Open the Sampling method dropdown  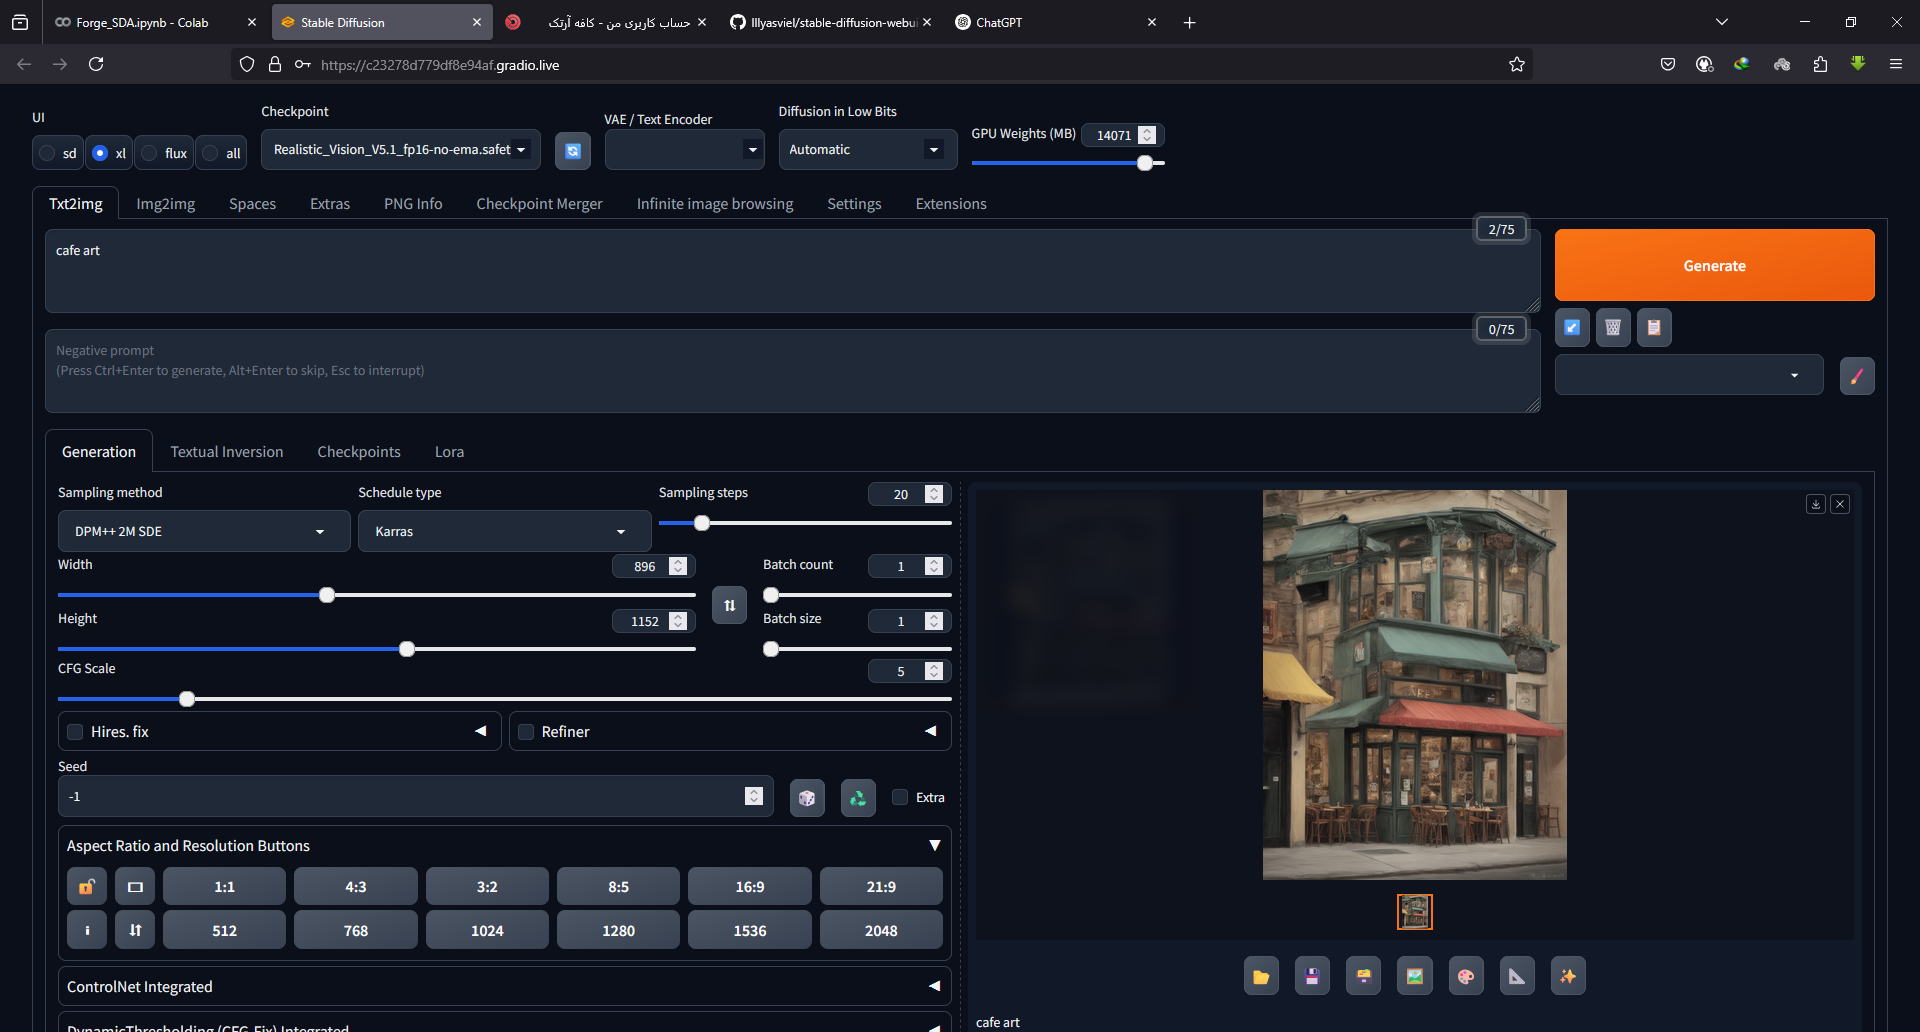pos(204,531)
